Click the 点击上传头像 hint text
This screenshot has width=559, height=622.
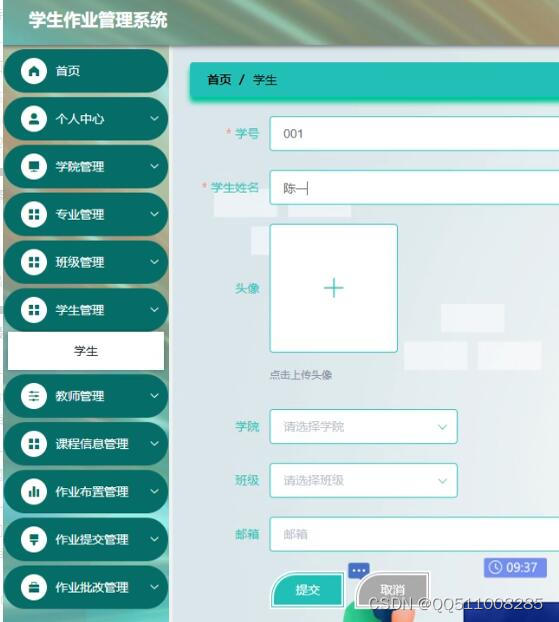tap(301, 375)
